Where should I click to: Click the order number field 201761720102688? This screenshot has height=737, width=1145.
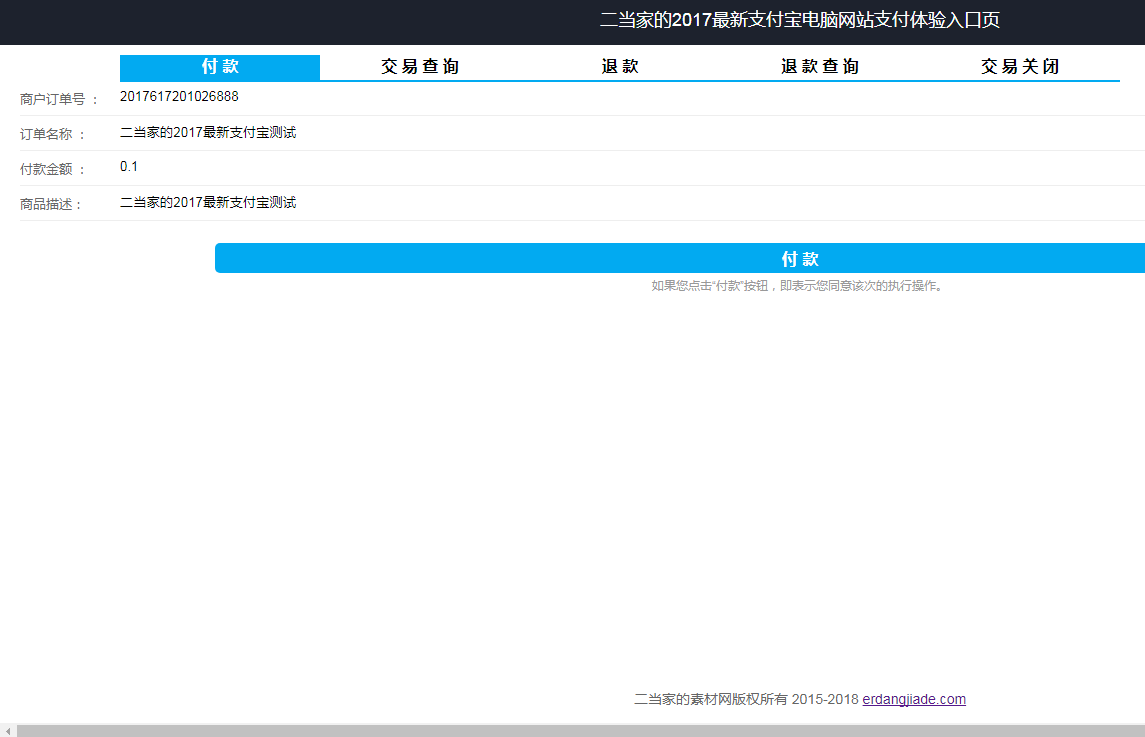pos(632,96)
